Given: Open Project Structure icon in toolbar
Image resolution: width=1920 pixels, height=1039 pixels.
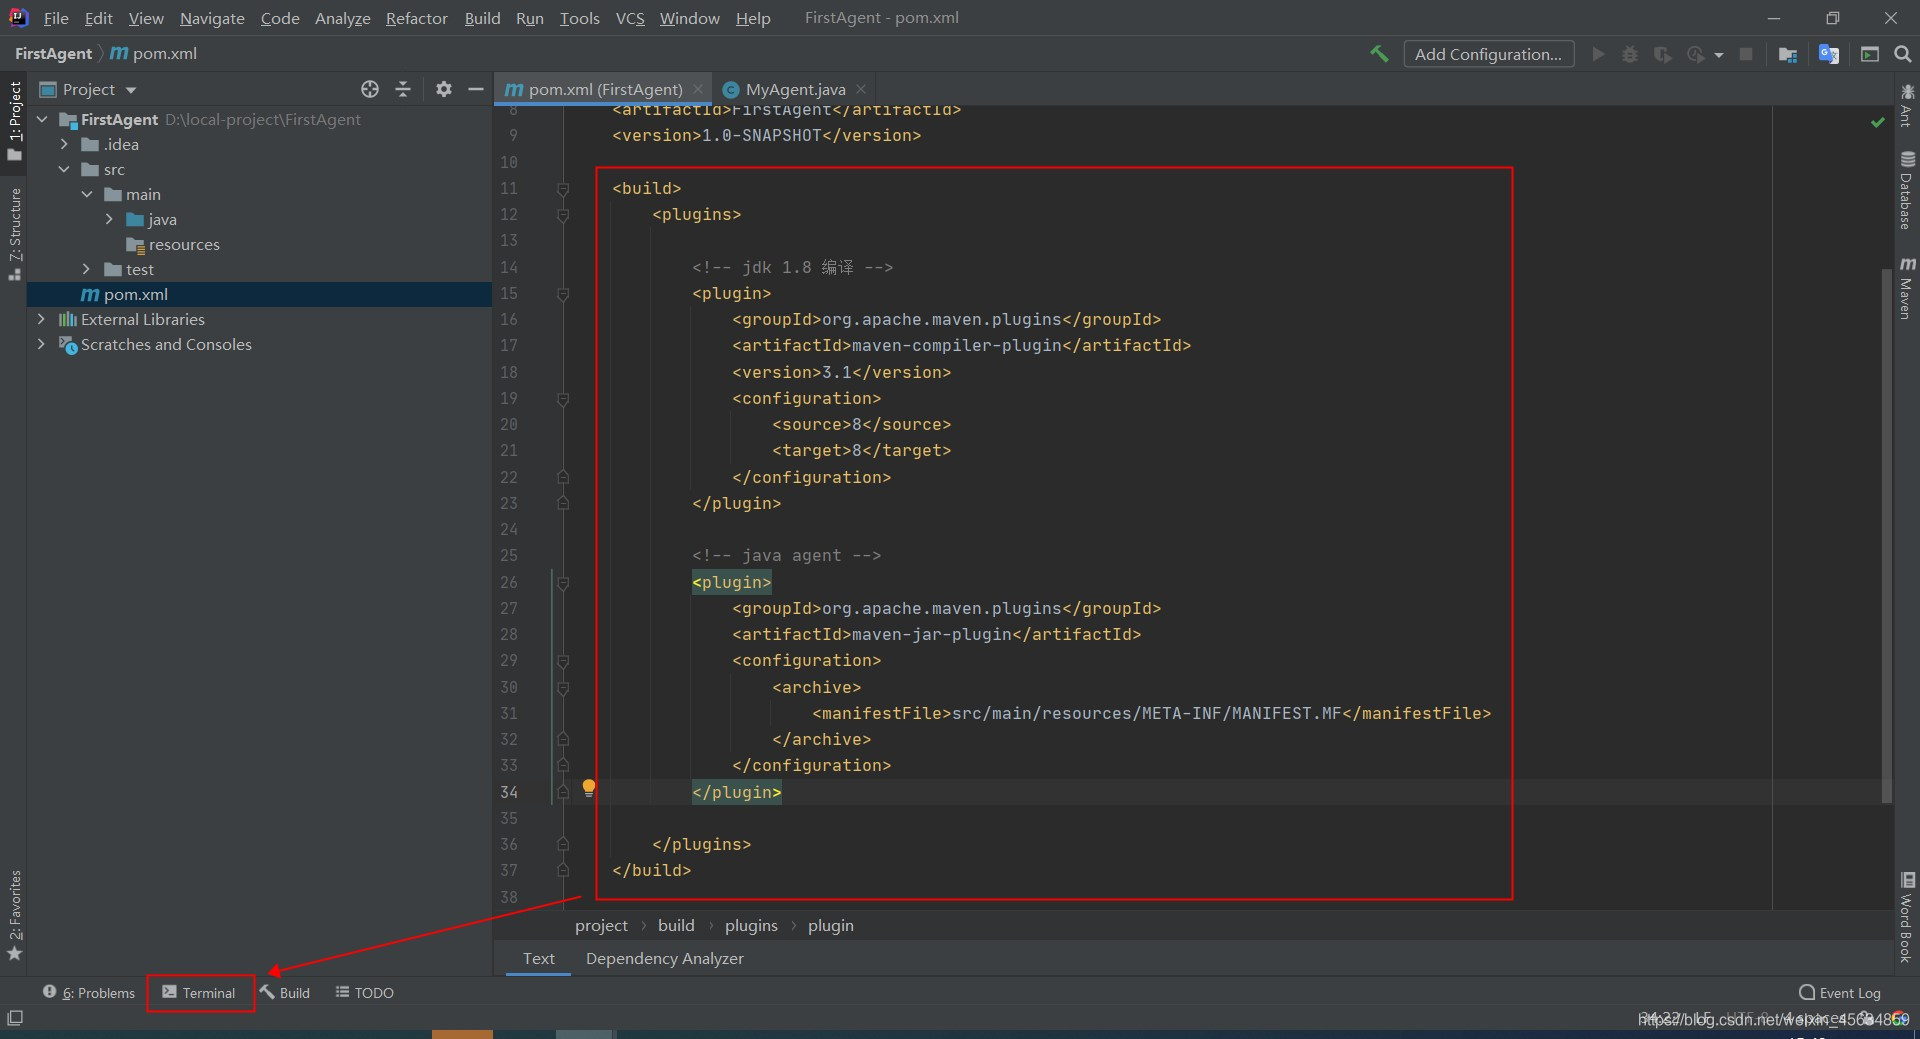Looking at the screenshot, I should click(x=1788, y=54).
